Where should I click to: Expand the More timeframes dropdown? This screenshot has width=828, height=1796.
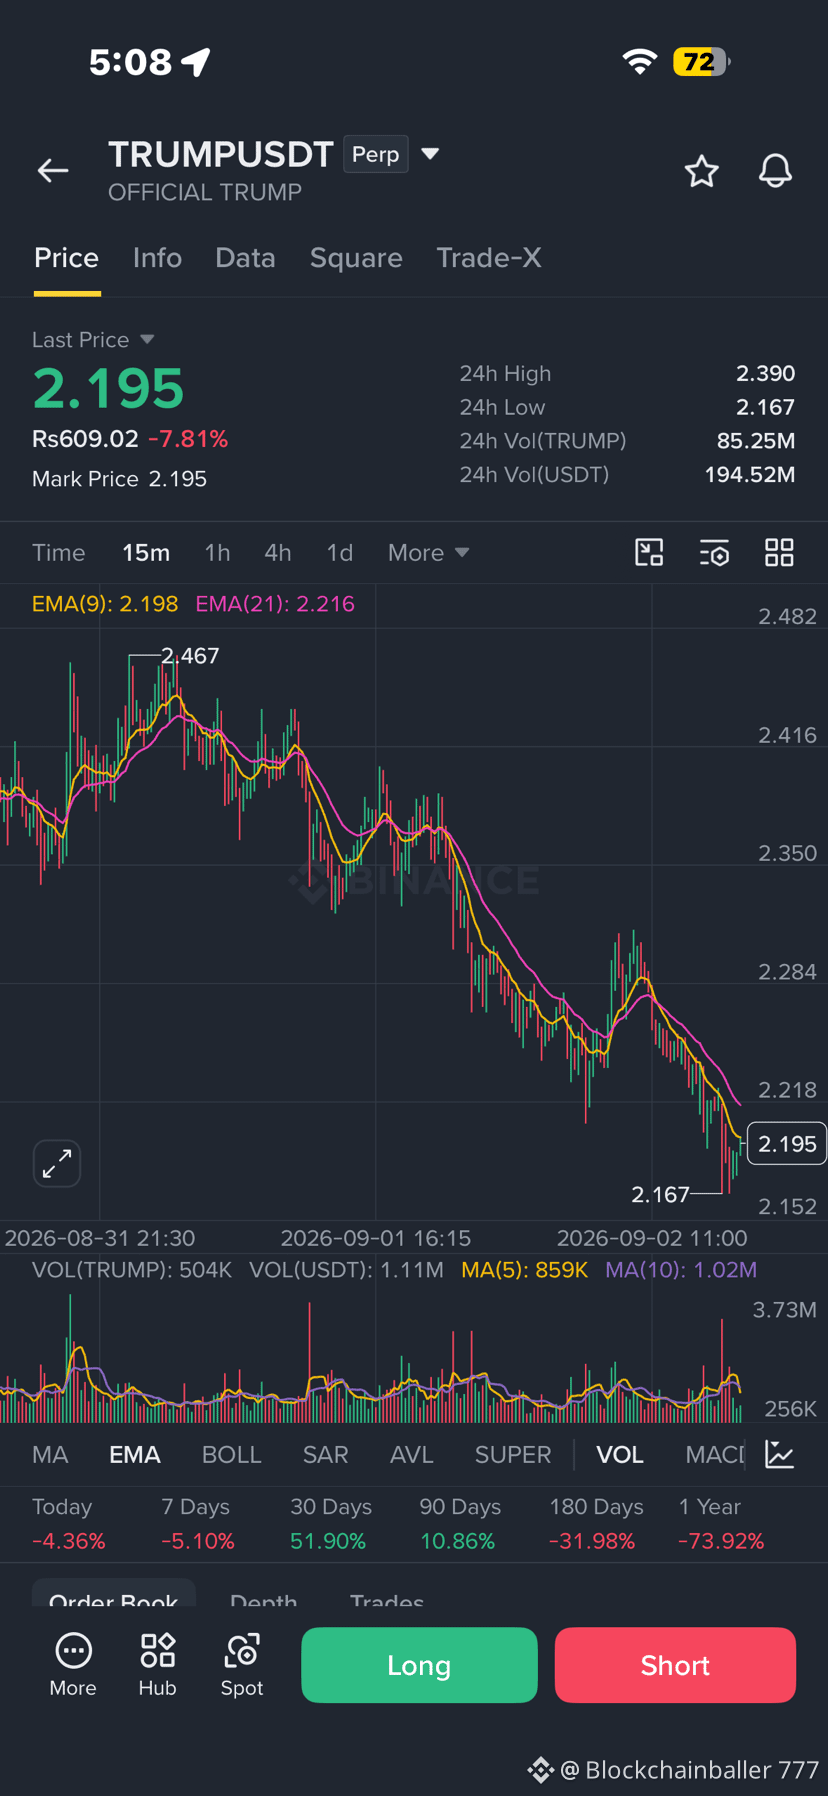(428, 553)
